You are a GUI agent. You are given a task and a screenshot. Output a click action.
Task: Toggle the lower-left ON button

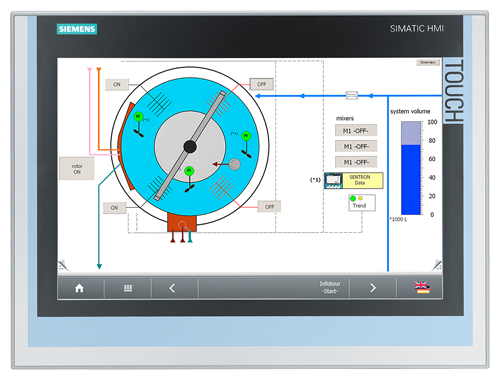(114, 208)
